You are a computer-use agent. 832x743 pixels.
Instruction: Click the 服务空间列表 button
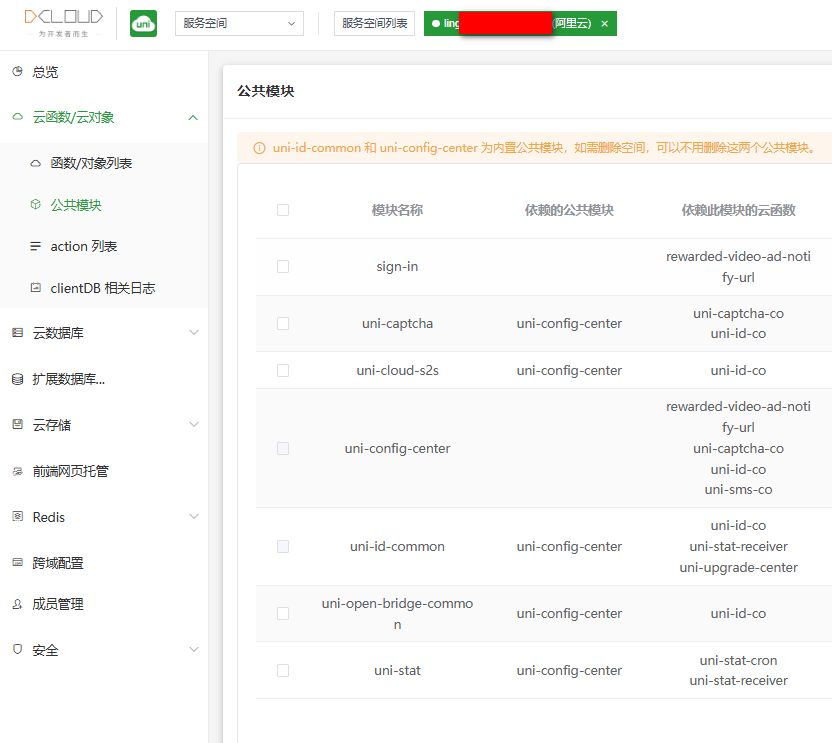coord(374,23)
